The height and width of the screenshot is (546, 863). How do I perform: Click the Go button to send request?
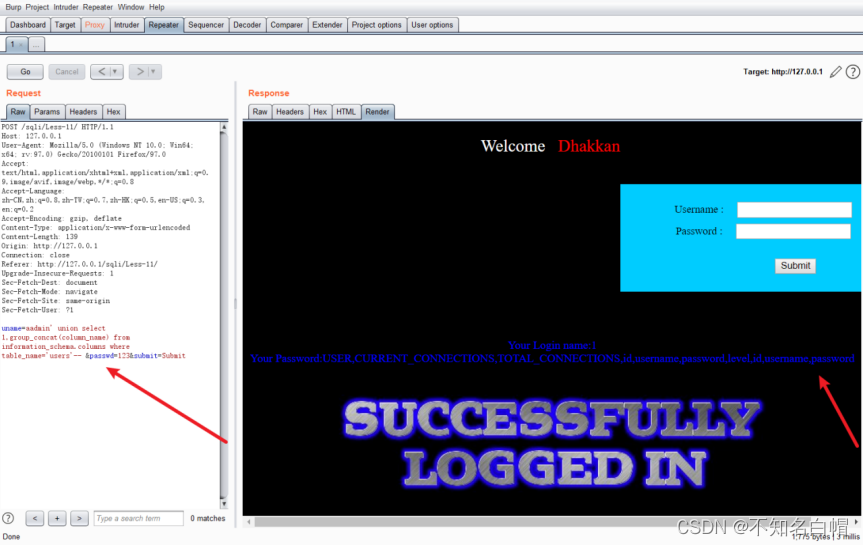point(25,72)
